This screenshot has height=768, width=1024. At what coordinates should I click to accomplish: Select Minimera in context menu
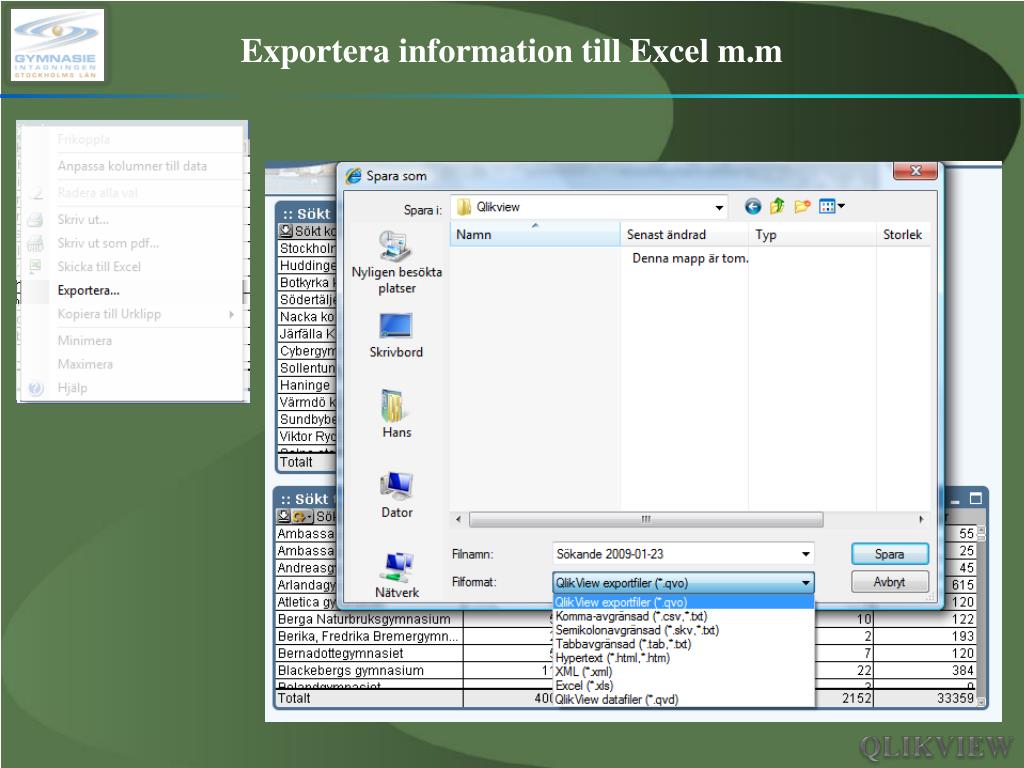pyautogui.click(x=84, y=340)
